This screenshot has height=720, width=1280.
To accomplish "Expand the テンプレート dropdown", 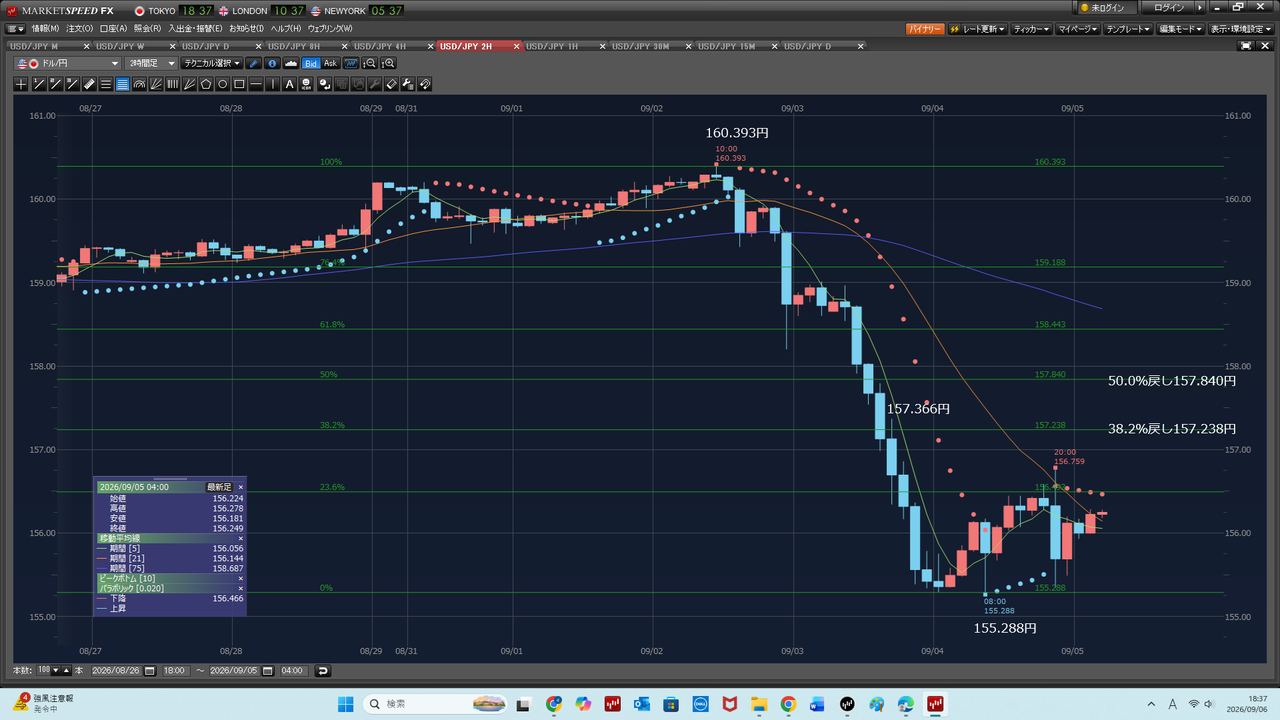I will click(x=1129, y=30).
